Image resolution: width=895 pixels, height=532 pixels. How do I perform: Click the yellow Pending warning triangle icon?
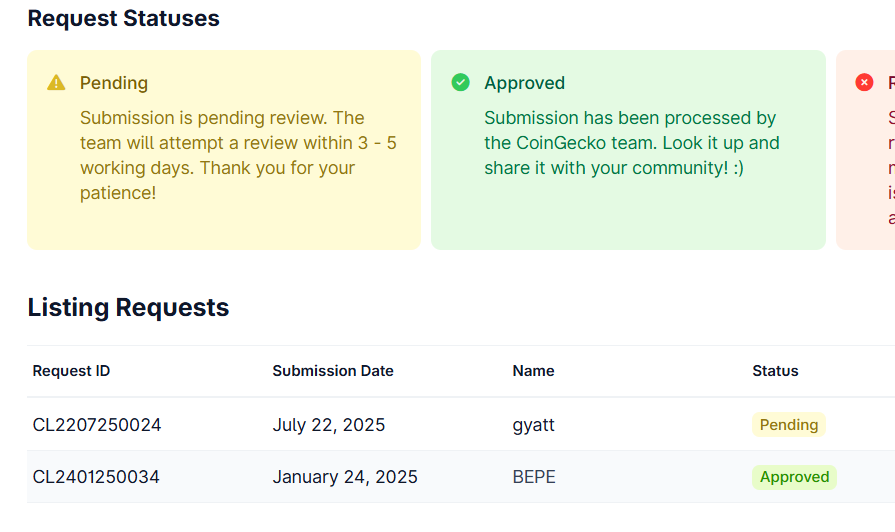56,83
